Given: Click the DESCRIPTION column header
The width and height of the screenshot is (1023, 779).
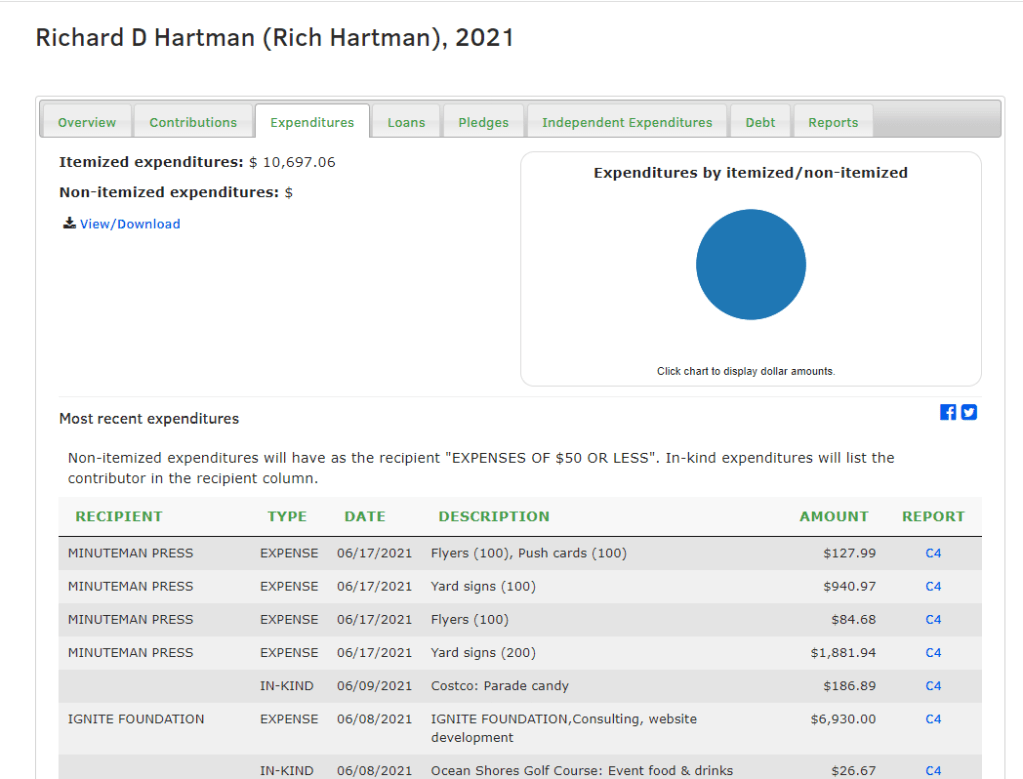Looking at the screenshot, I should (494, 517).
